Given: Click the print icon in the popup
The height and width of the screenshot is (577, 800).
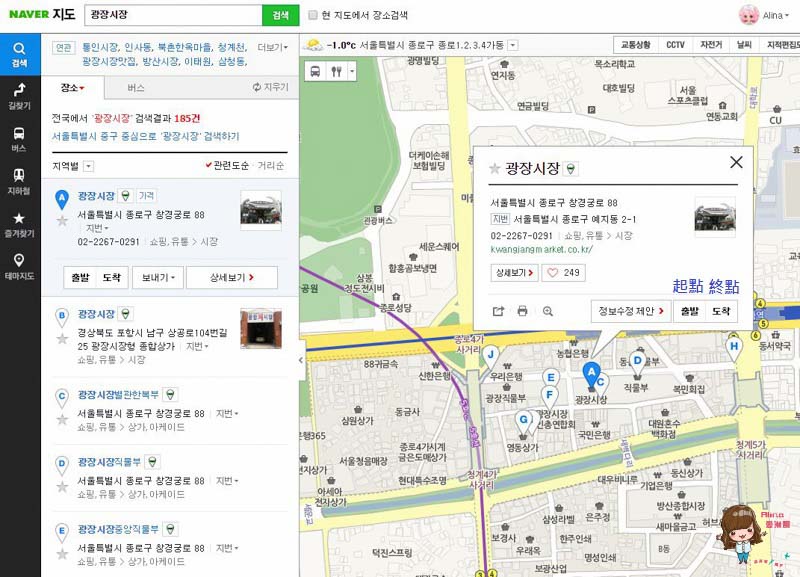Looking at the screenshot, I should [x=522, y=311].
